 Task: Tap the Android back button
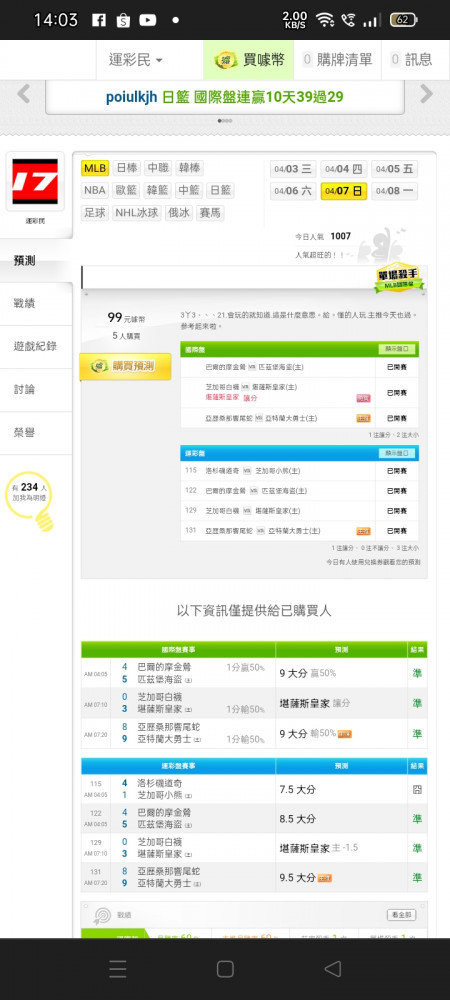[332, 969]
